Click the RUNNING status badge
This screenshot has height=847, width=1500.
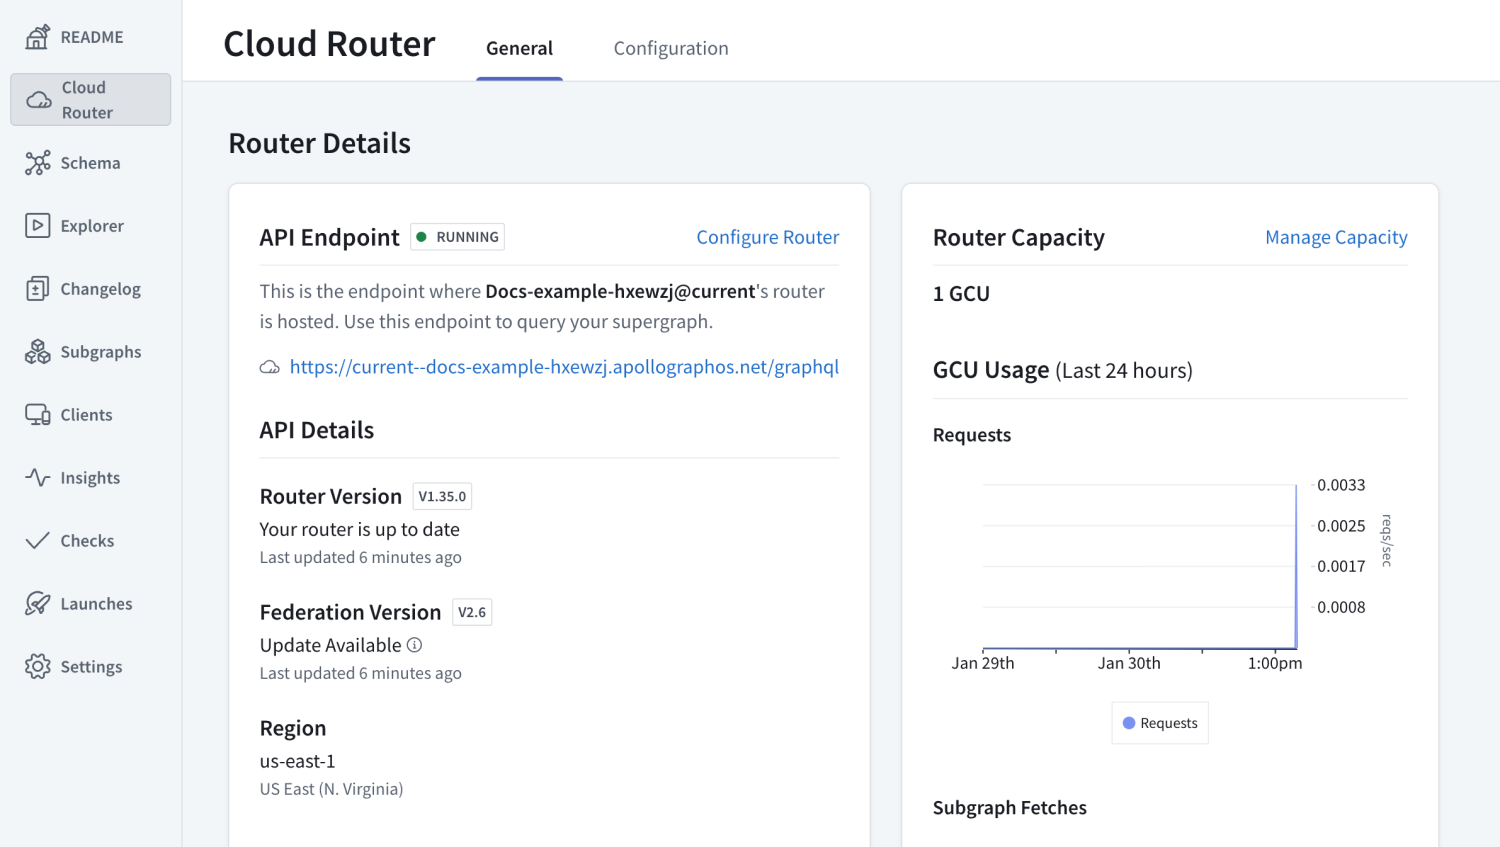(457, 237)
